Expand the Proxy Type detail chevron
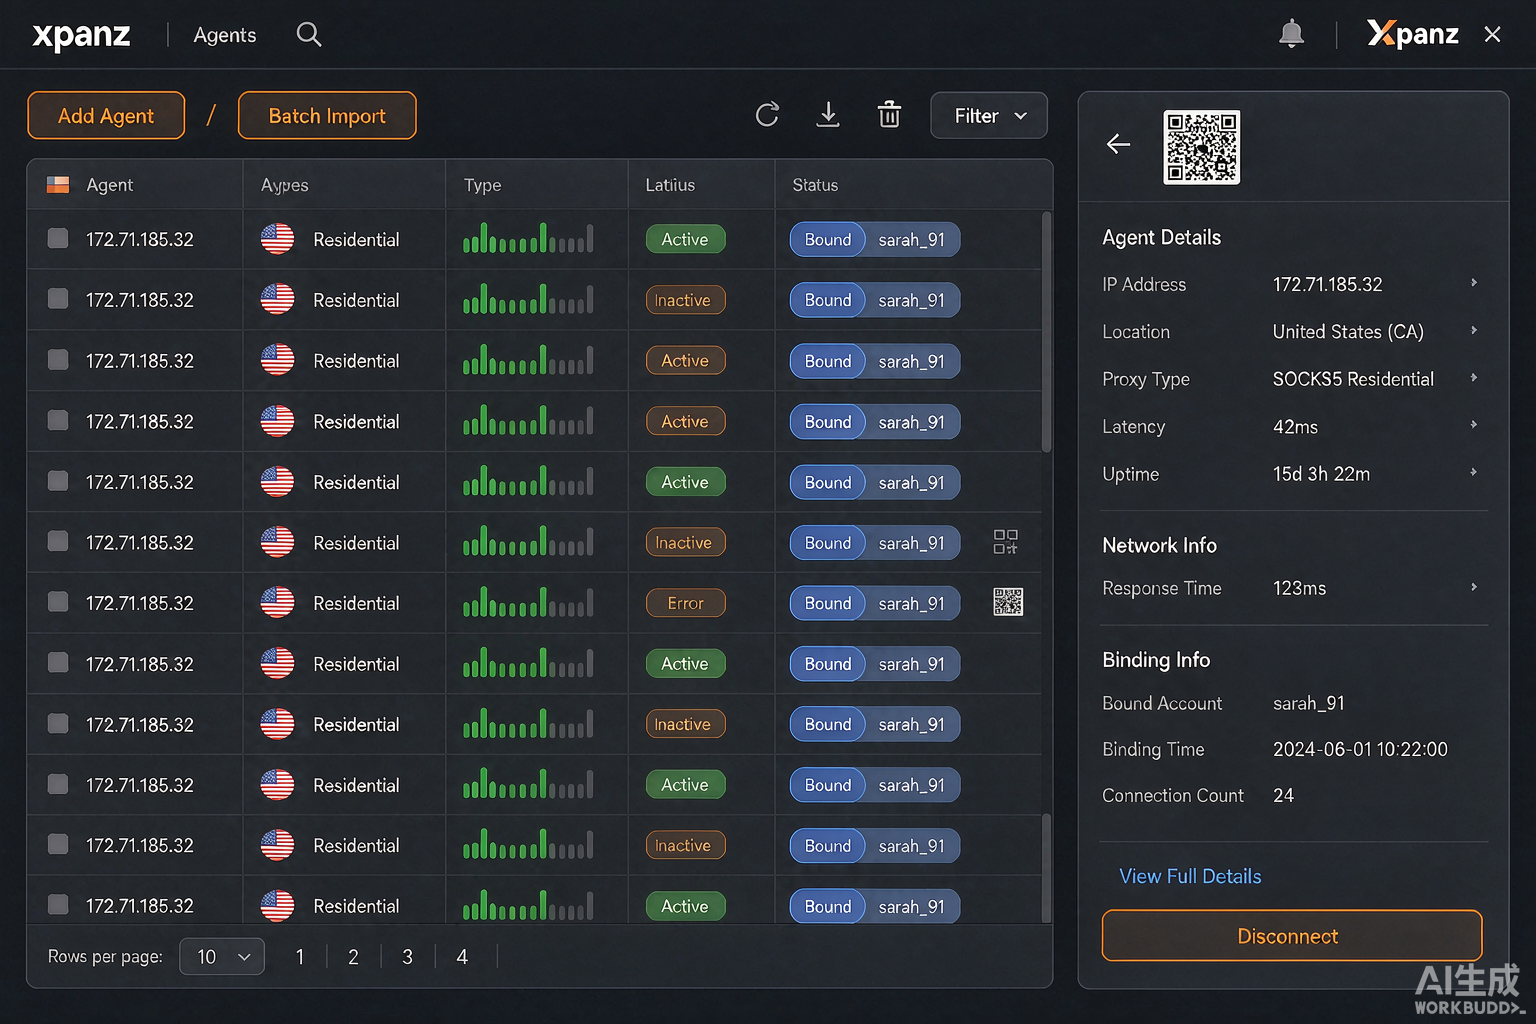Viewport: 1536px width, 1024px height. coord(1474,378)
